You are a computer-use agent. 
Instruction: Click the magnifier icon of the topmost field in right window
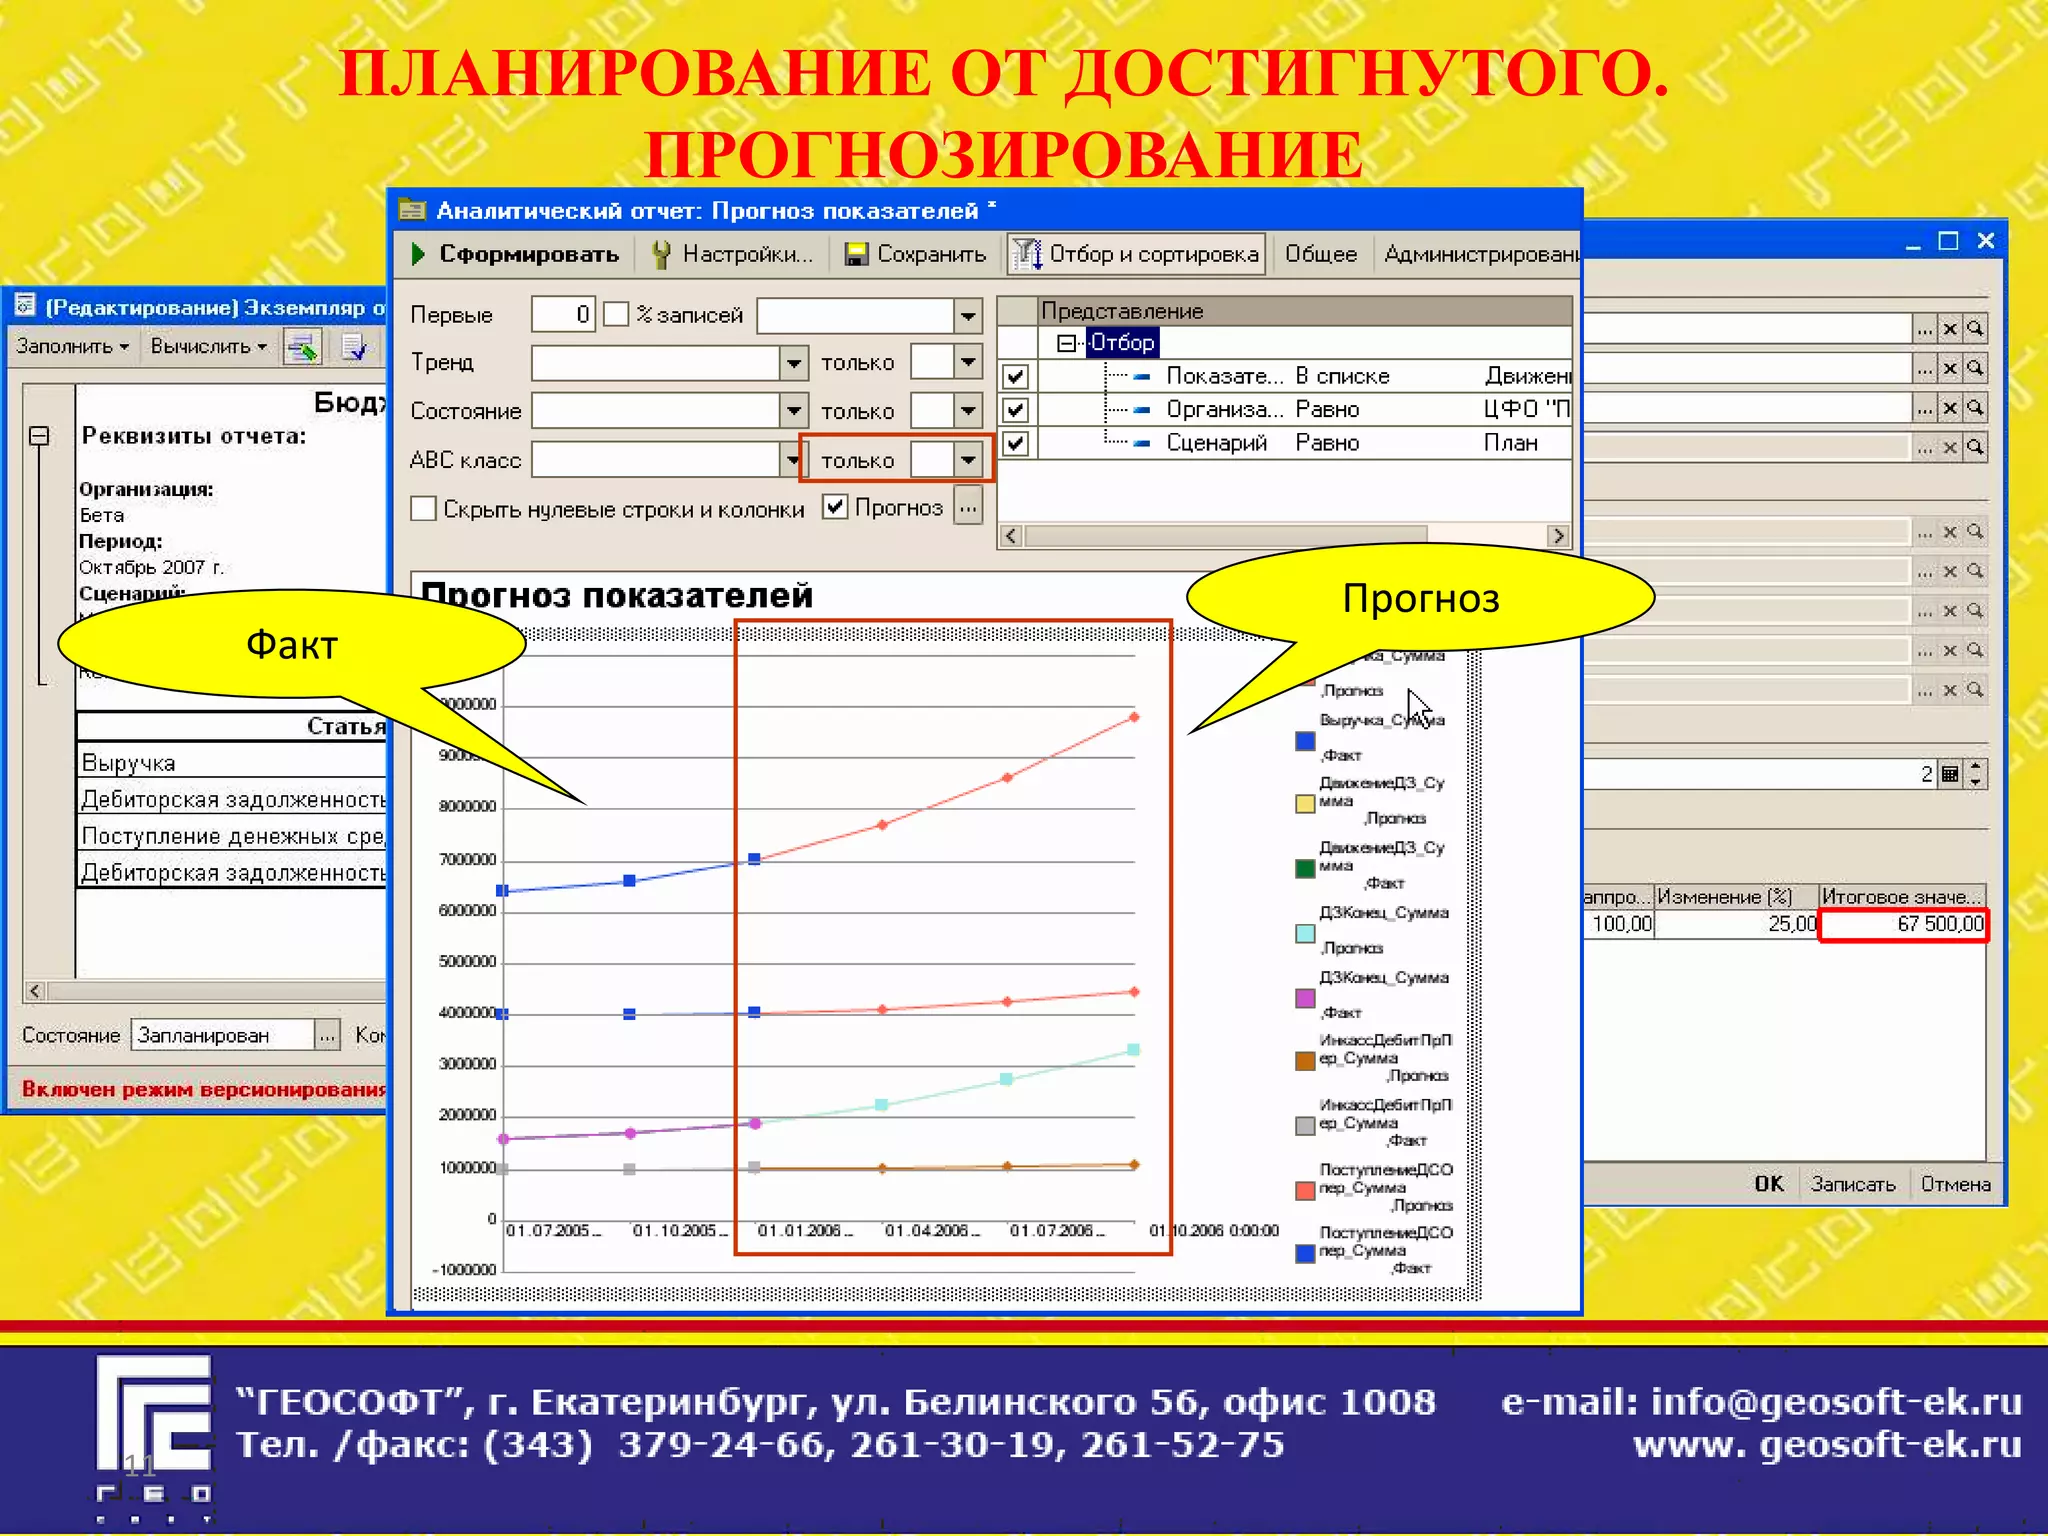tap(1975, 328)
